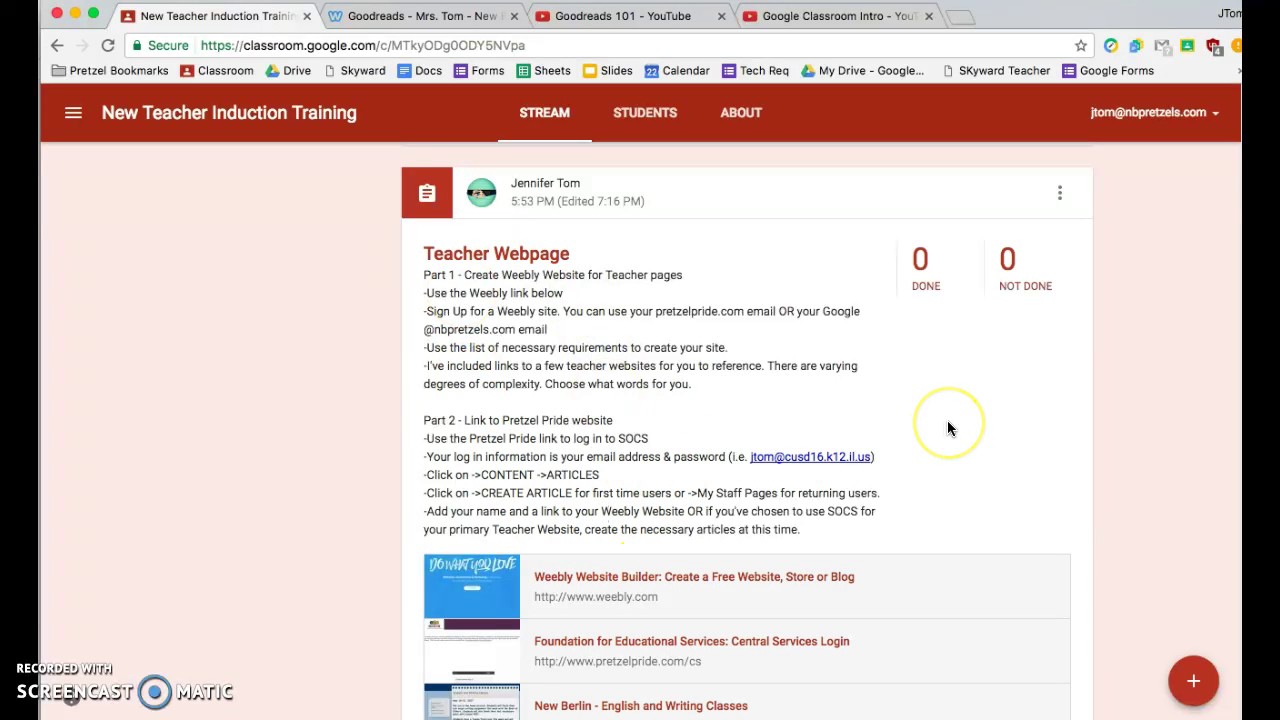Click the blue-yellow compass extension icon
The width and height of the screenshot is (1280, 720).
pos(1111,45)
